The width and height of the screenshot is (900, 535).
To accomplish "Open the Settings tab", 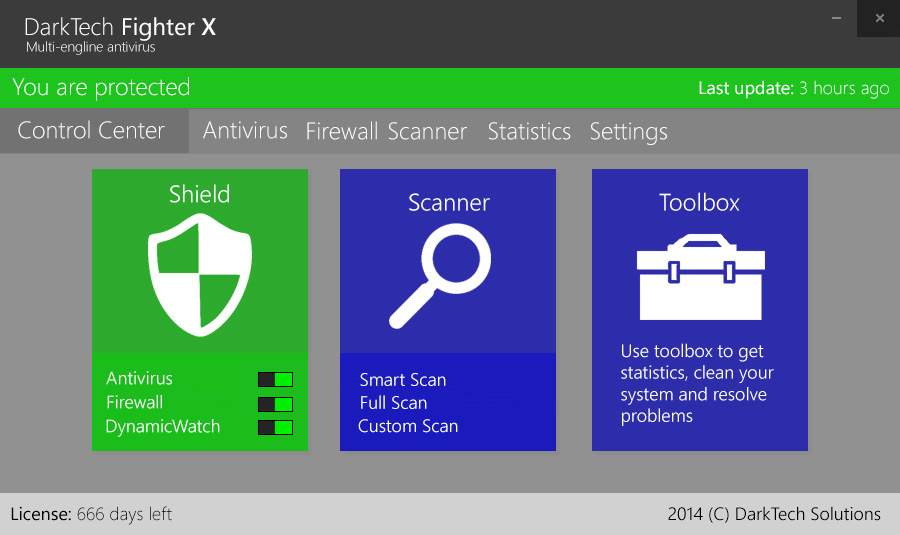I will [628, 132].
